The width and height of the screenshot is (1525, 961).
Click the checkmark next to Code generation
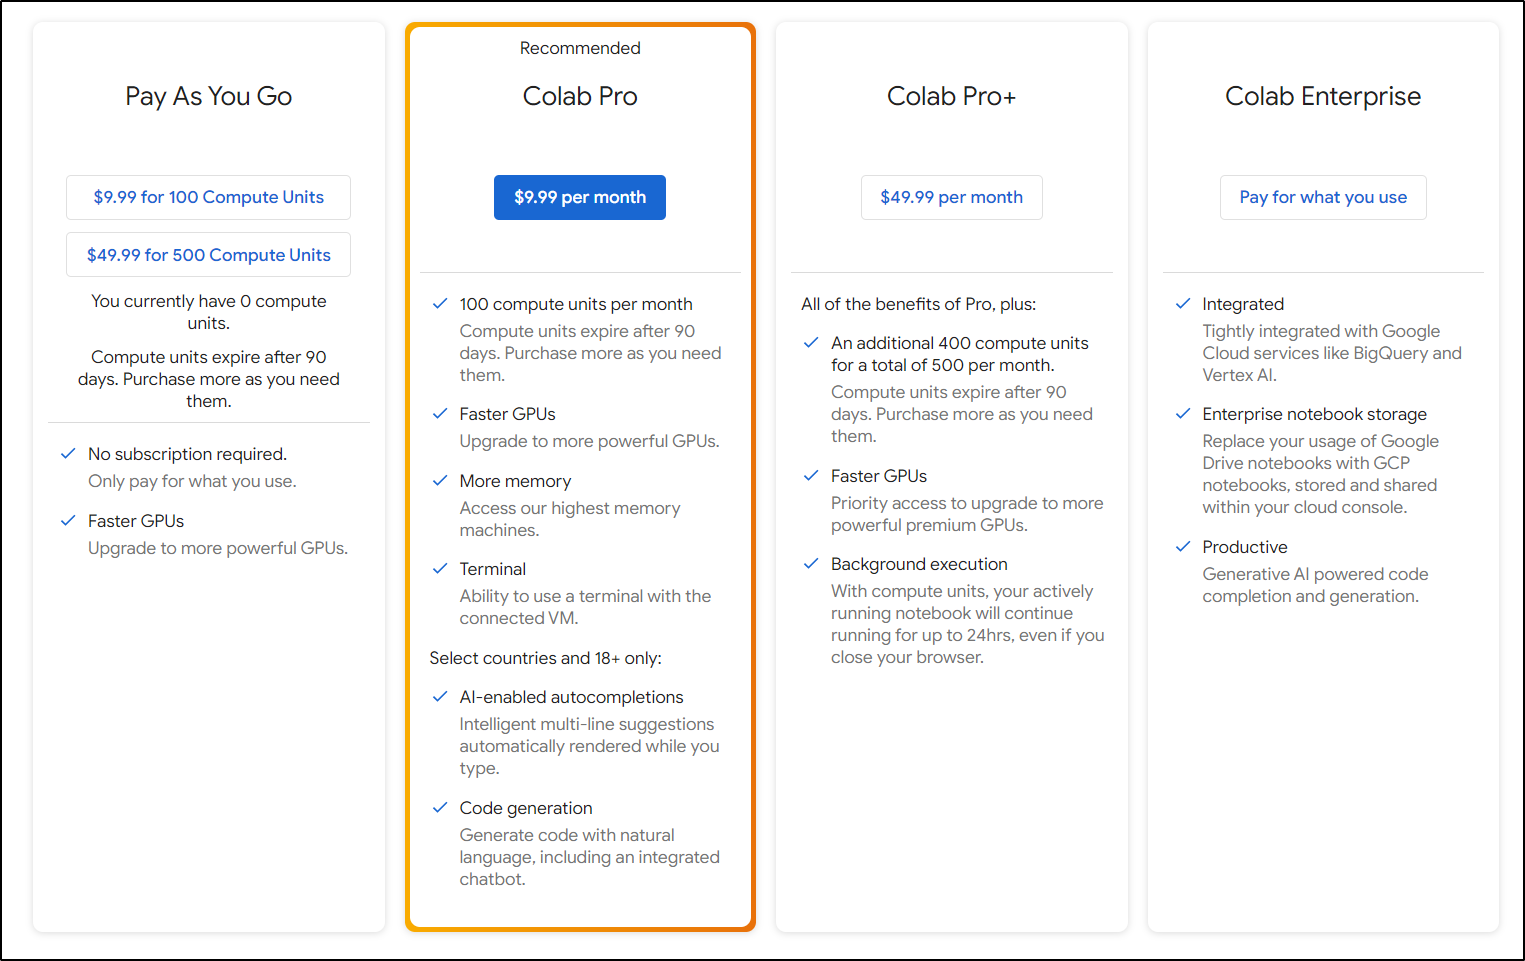439,808
